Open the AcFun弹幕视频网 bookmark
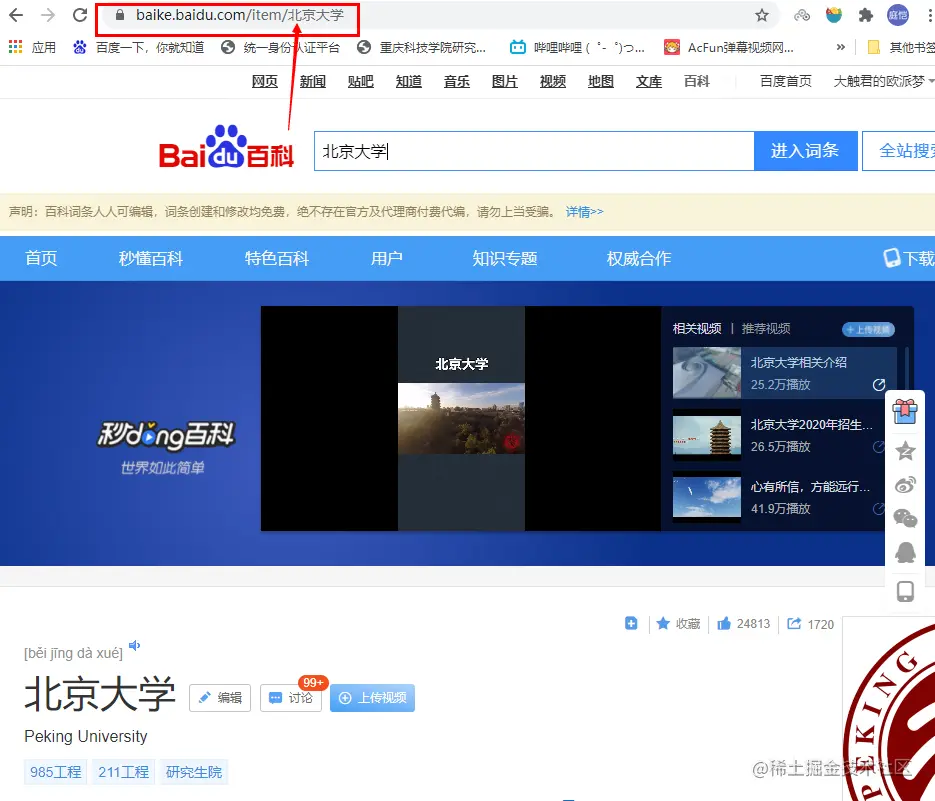The width and height of the screenshot is (935, 801). pos(729,47)
